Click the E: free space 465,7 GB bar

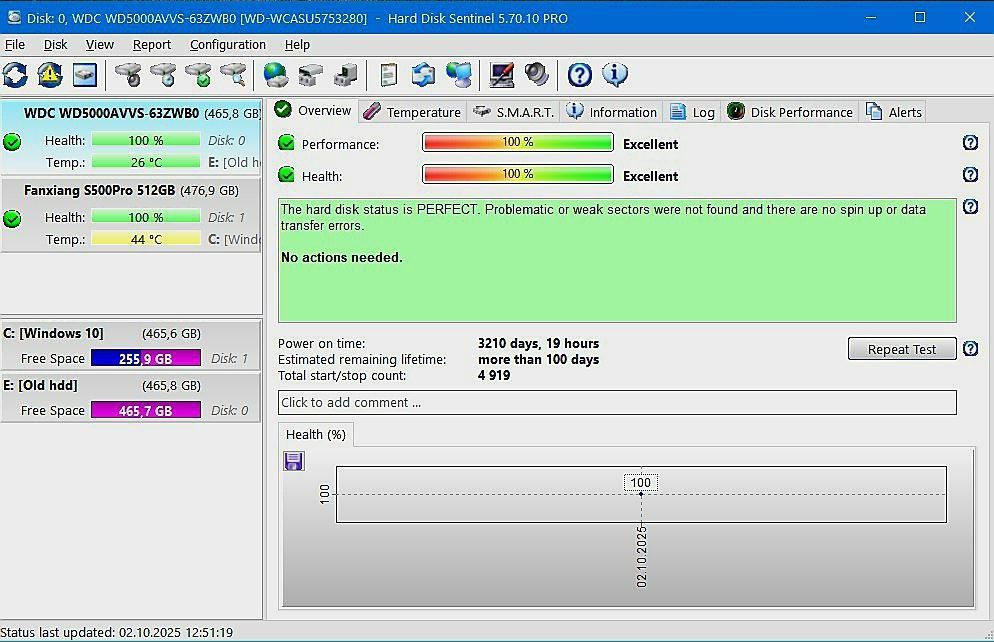[x=146, y=410]
